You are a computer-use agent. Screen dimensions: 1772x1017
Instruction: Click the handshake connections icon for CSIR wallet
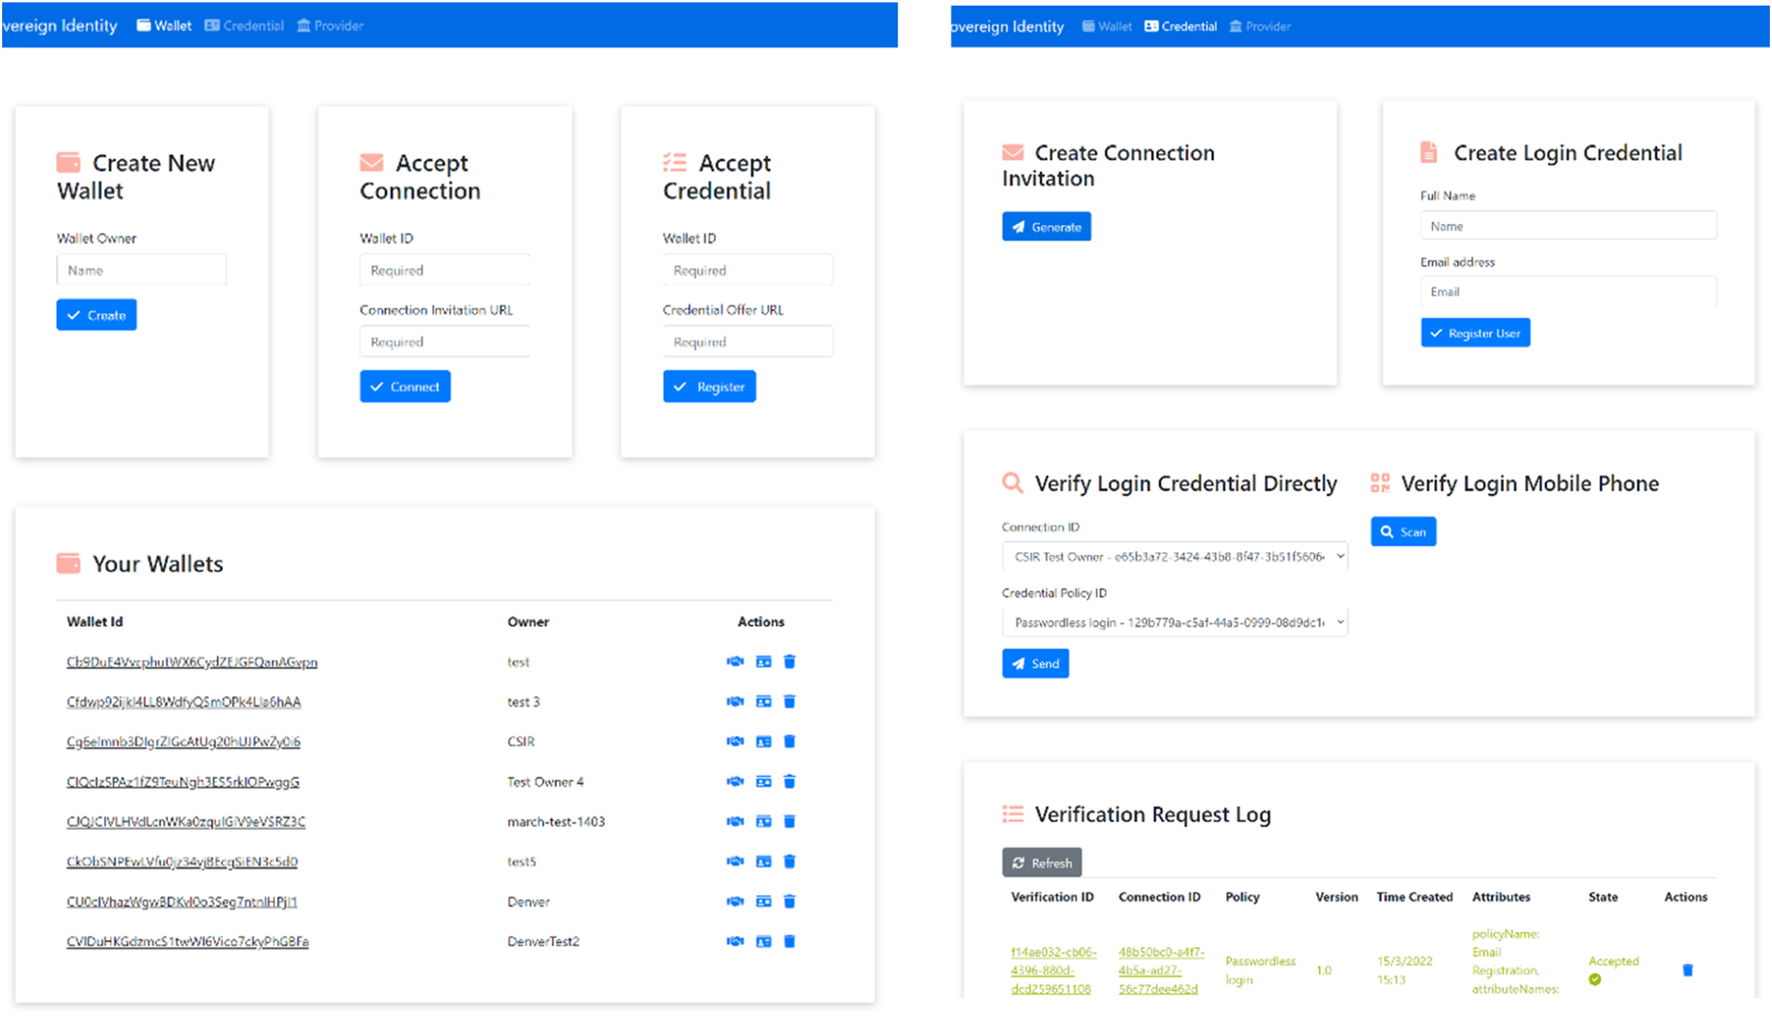(735, 741)
